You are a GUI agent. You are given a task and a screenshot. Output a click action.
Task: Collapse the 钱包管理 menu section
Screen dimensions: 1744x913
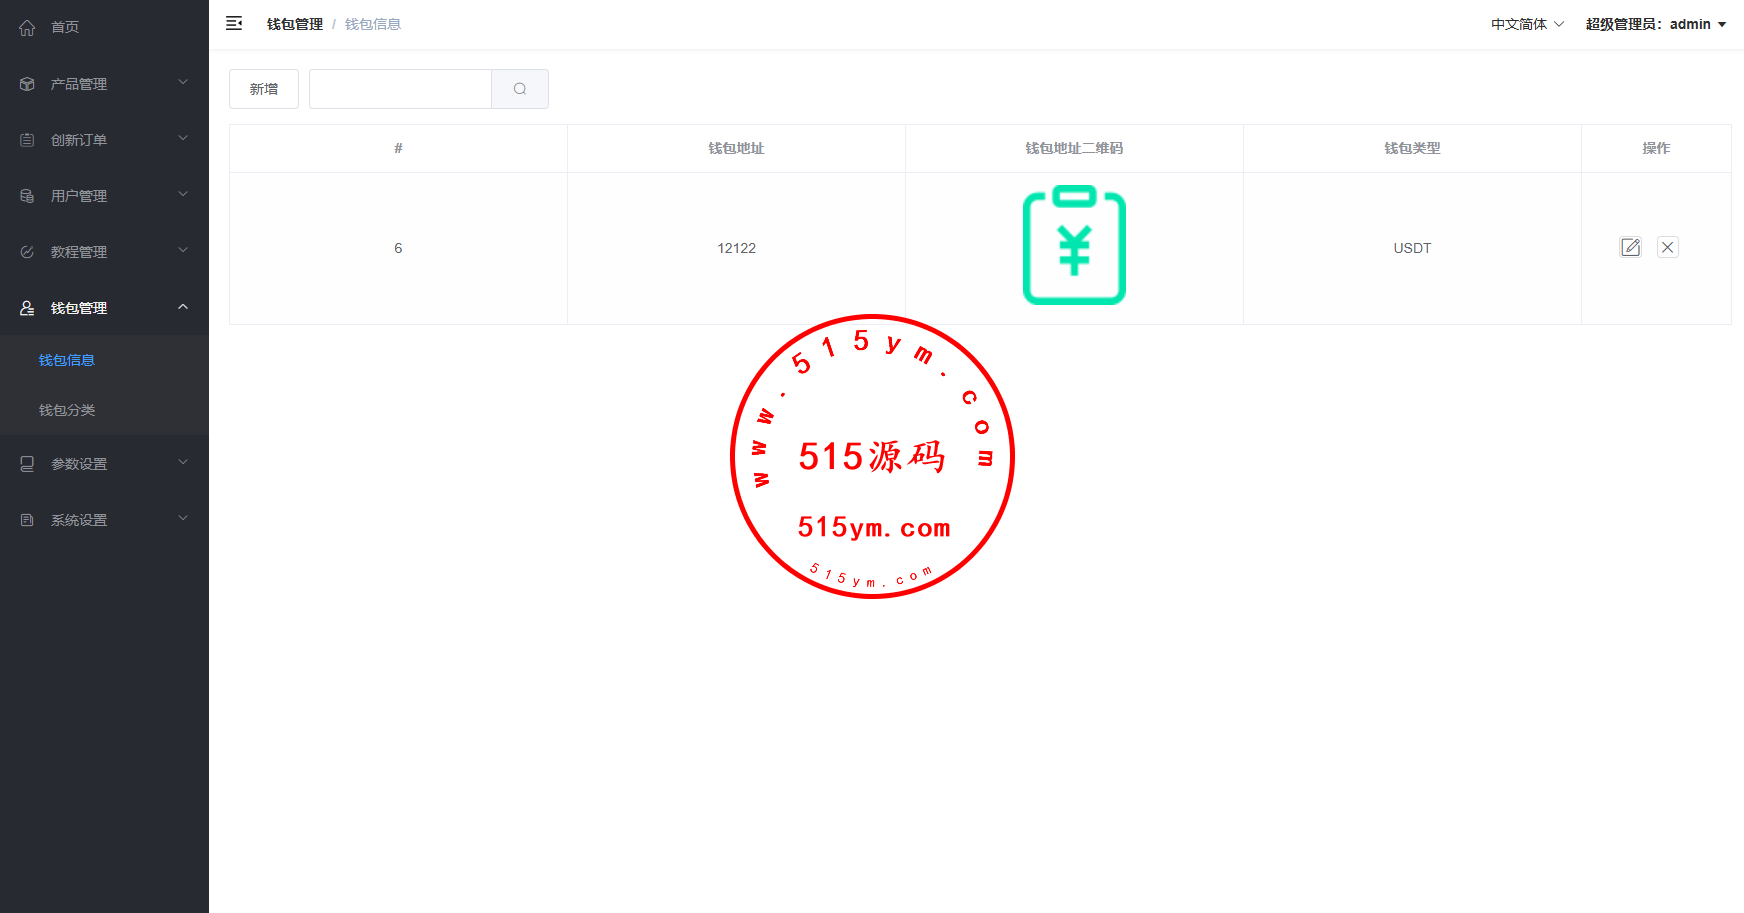click(183, 307)
